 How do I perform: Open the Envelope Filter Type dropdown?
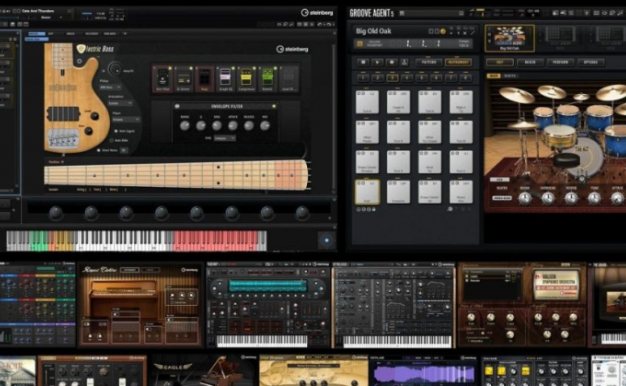point(224,138)
